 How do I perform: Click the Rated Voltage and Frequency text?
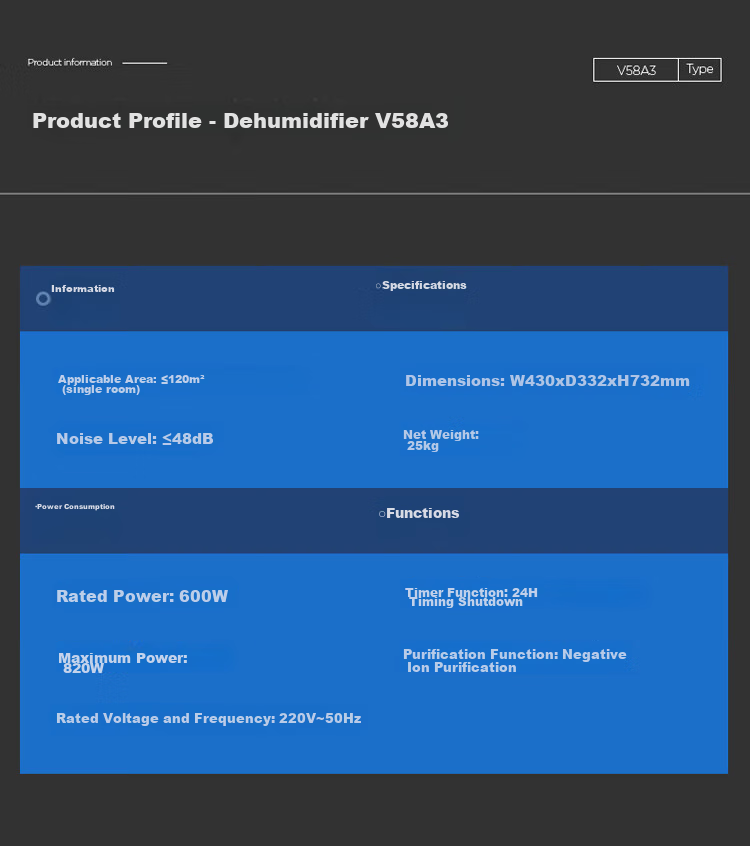point(209,719)
